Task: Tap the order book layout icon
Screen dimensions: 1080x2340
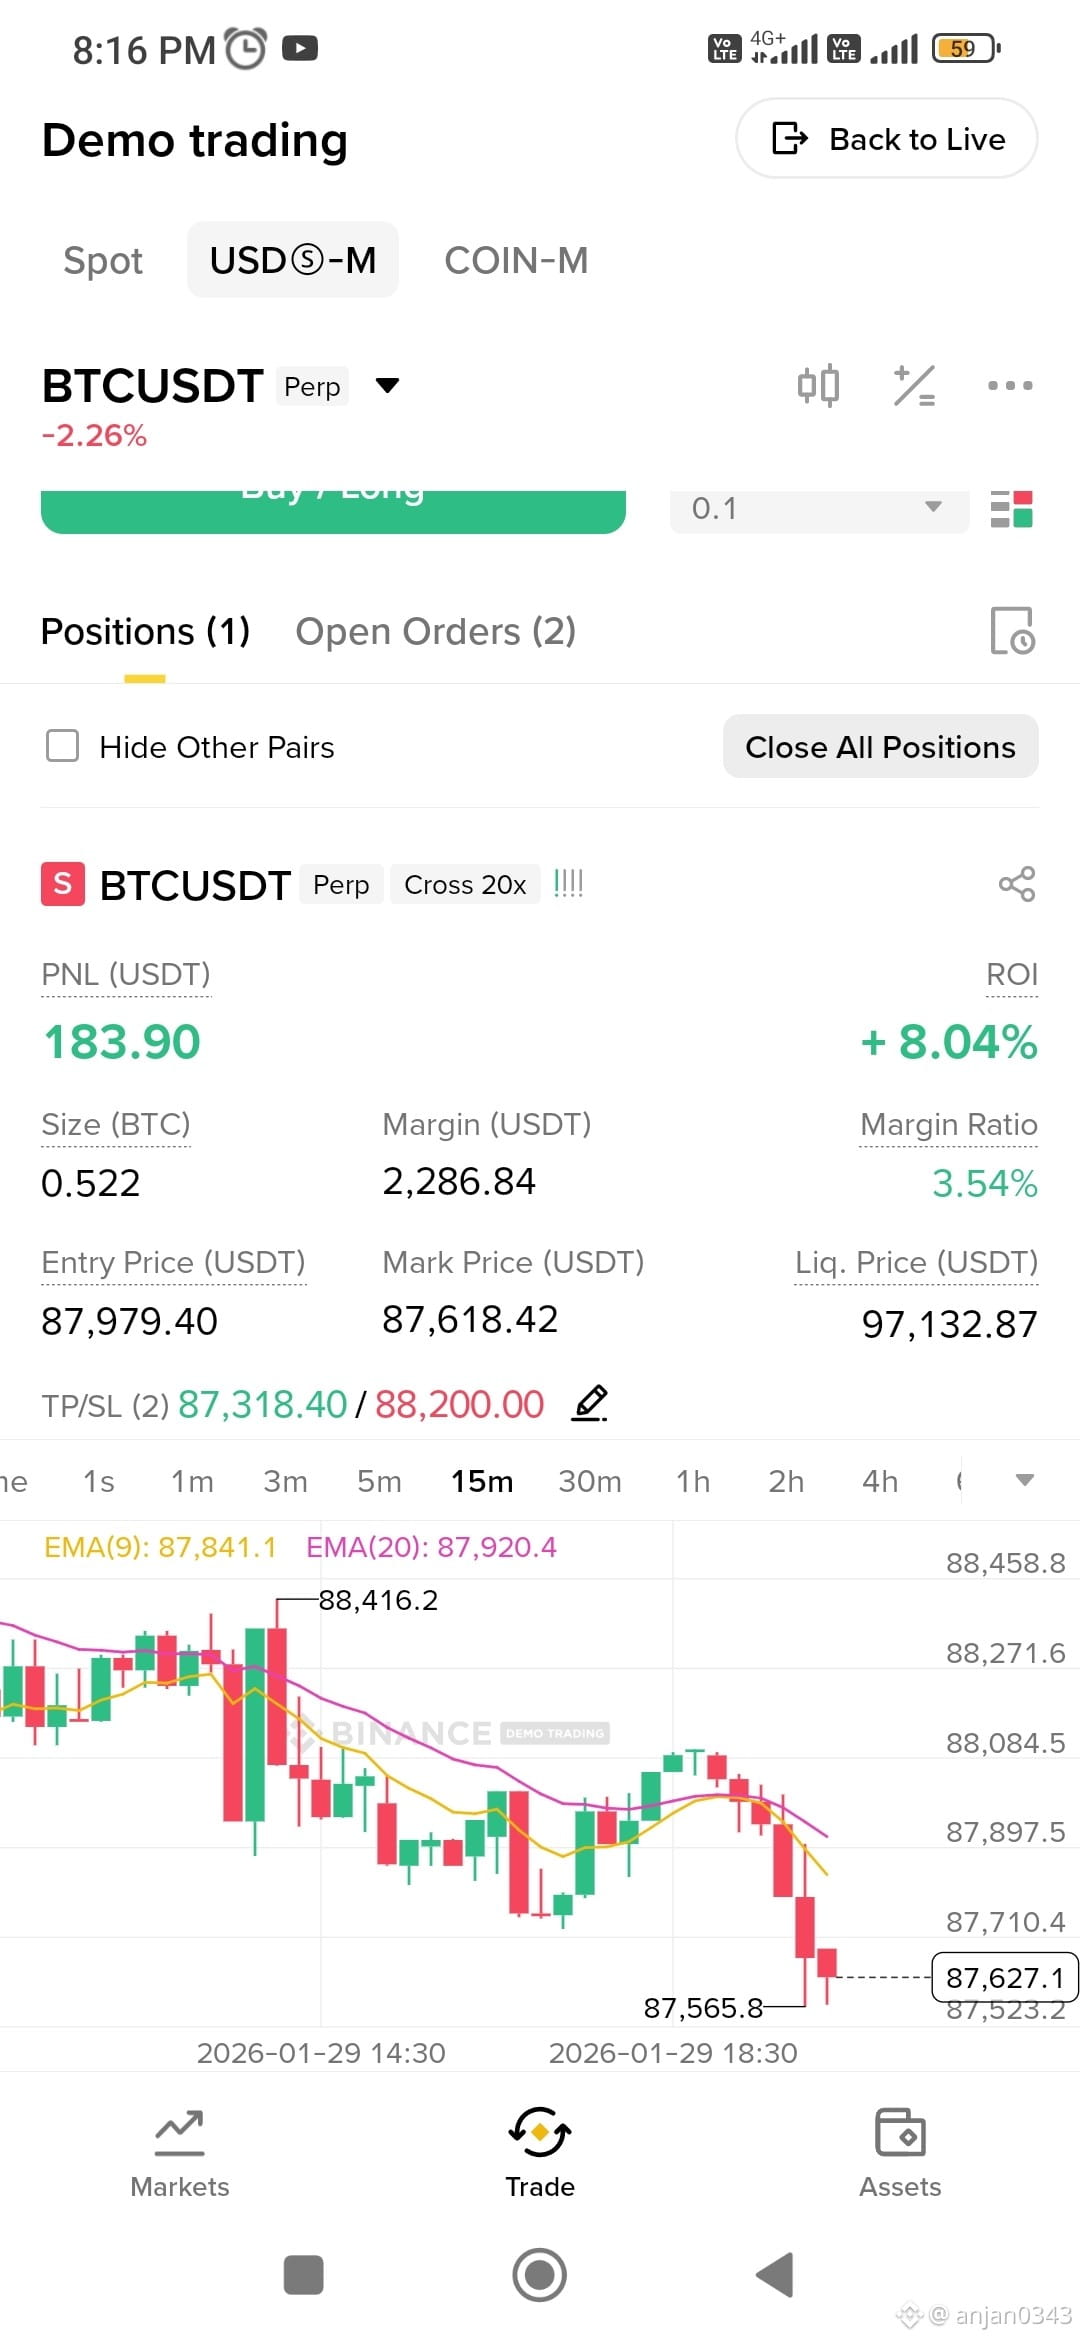Action: (1011, 509)
